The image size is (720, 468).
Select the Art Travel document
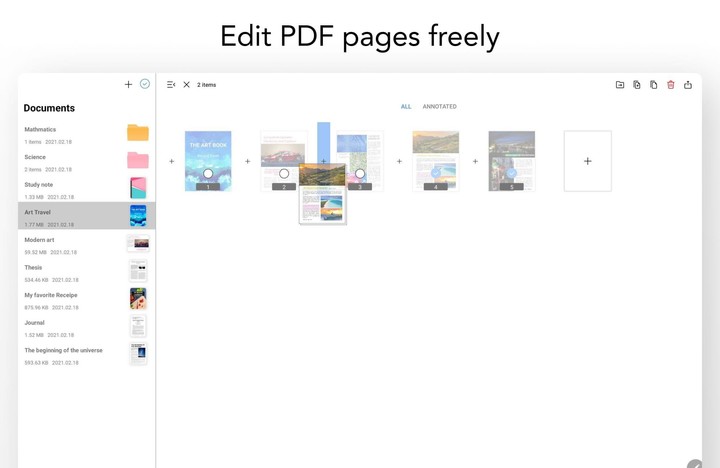coord(87,215)
